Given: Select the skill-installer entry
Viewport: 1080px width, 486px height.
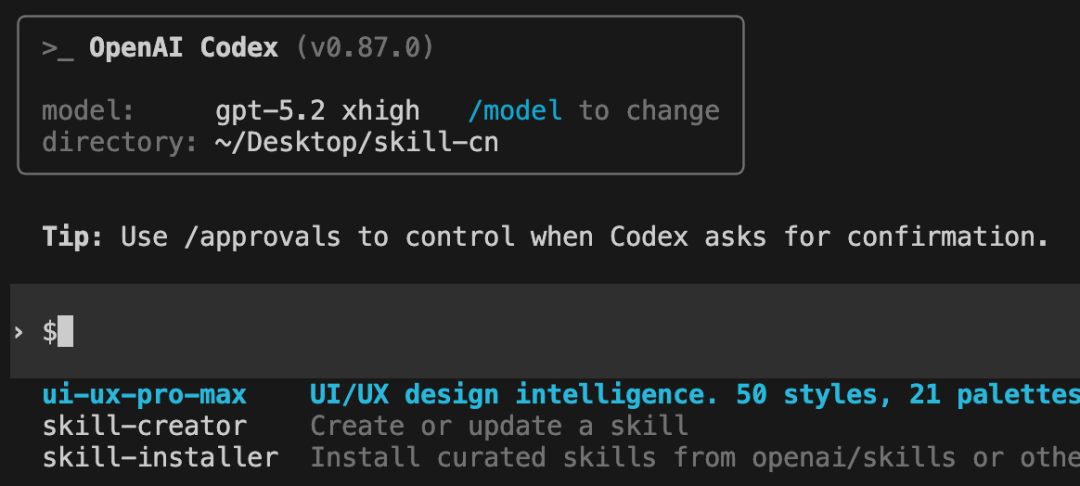Looking at the screenshot, I should coord(160,458).
